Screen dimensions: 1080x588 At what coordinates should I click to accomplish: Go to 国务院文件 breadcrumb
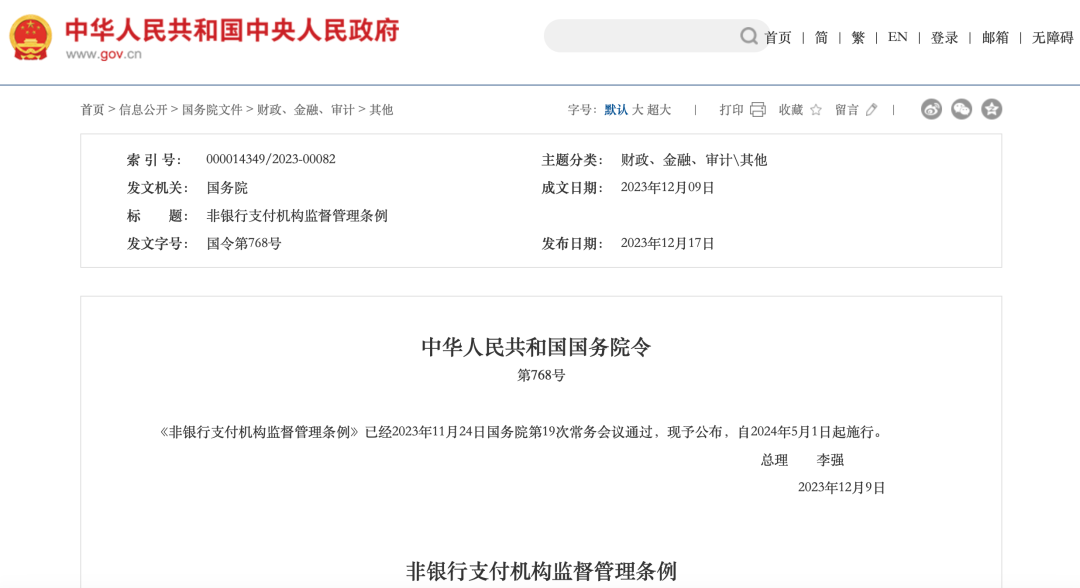click(212, 109)
